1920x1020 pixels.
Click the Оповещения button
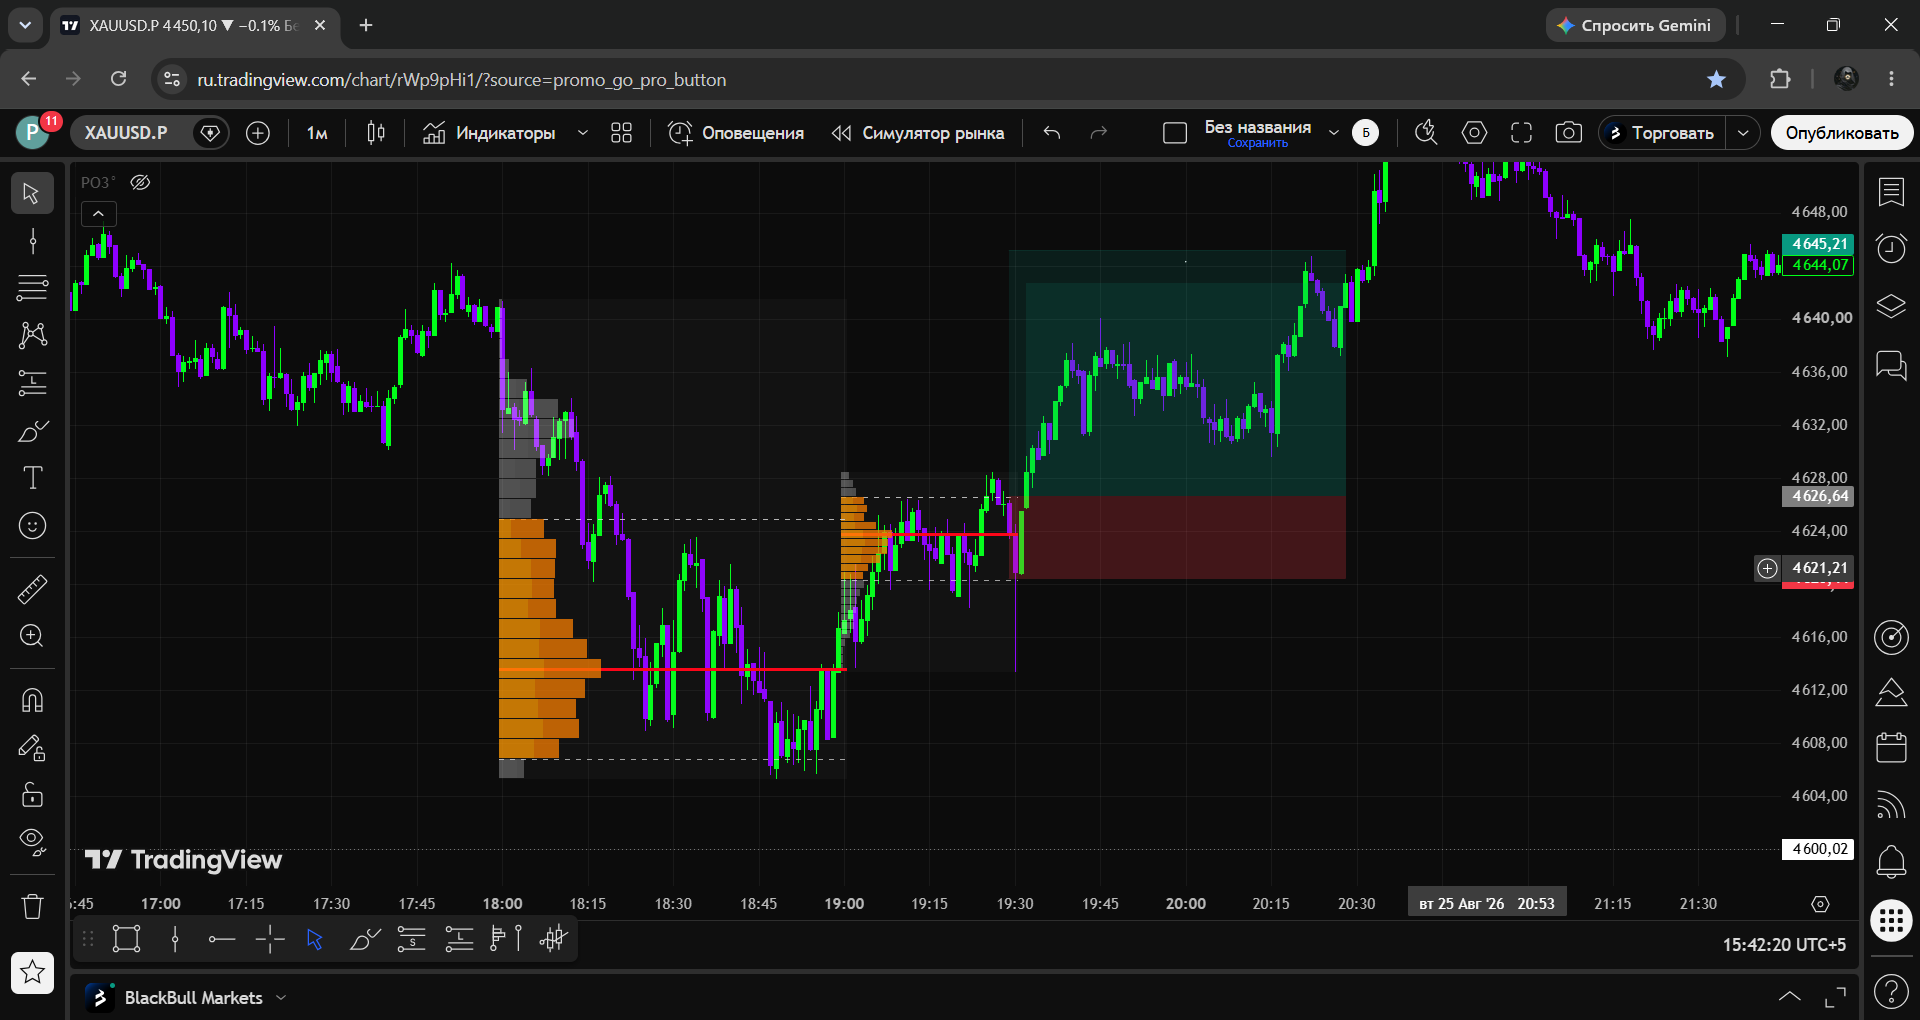click(736, 133)
